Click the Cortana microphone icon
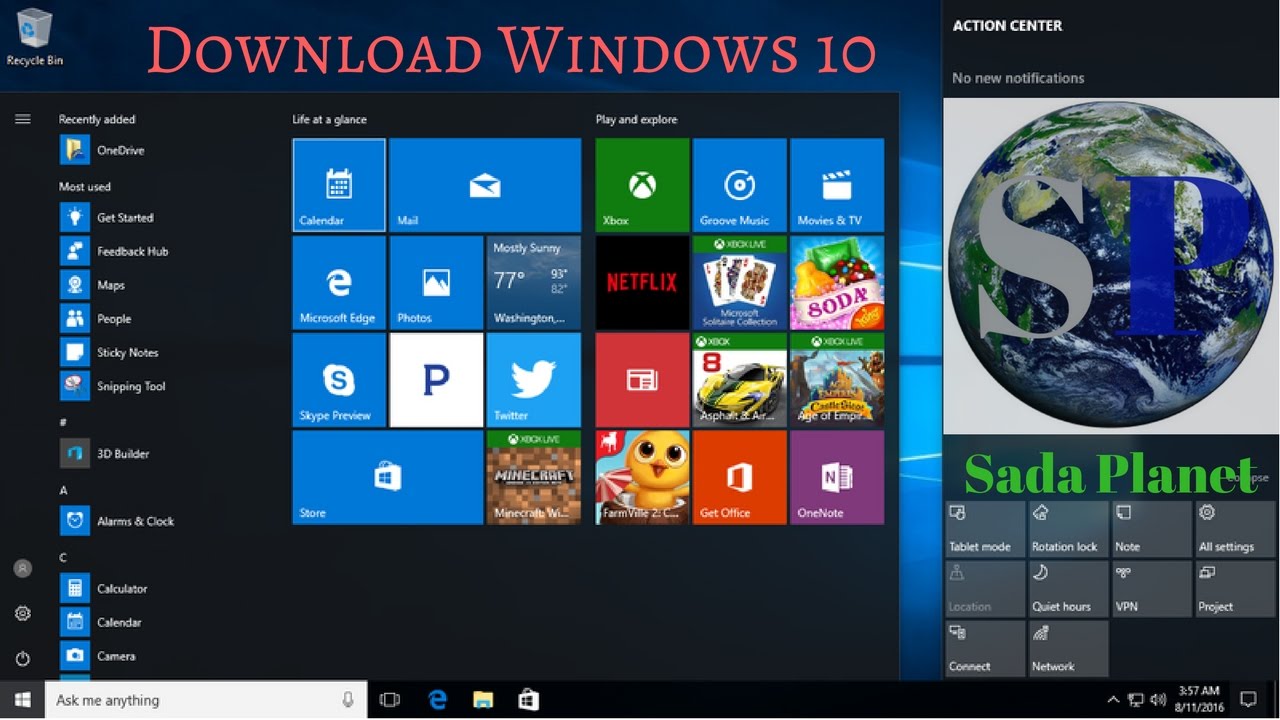The image size is (1280, 720). pos(348,700)
